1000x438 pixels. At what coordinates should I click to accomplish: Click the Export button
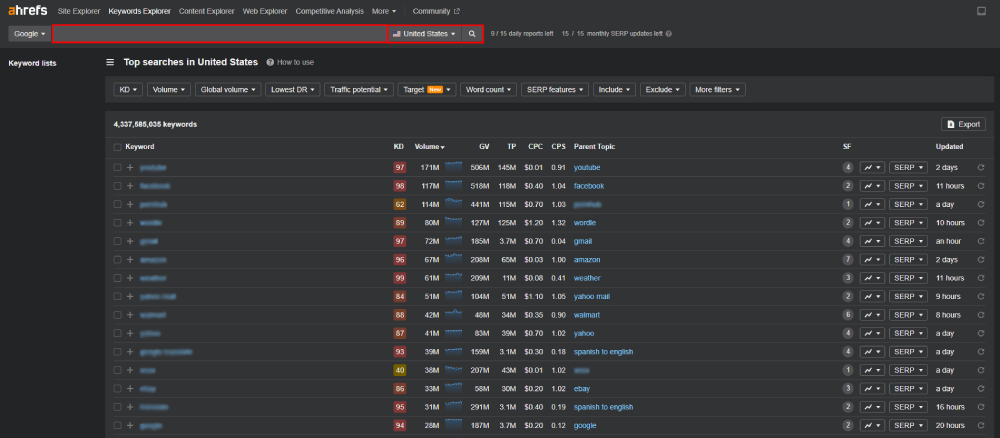pos(964,124)
